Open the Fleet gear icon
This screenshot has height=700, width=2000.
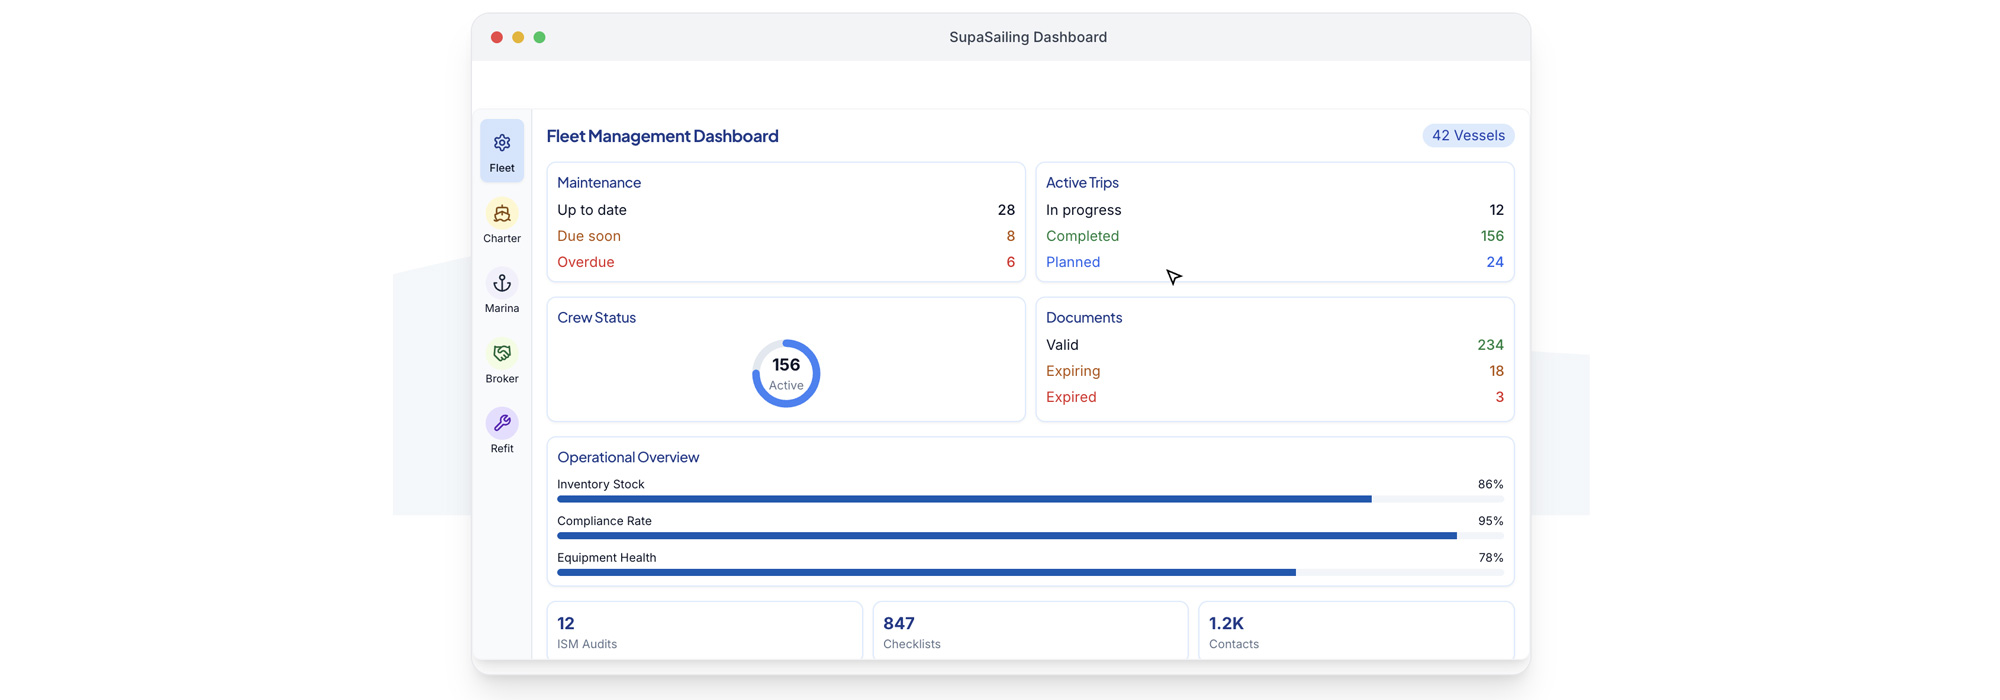(502, 143)
